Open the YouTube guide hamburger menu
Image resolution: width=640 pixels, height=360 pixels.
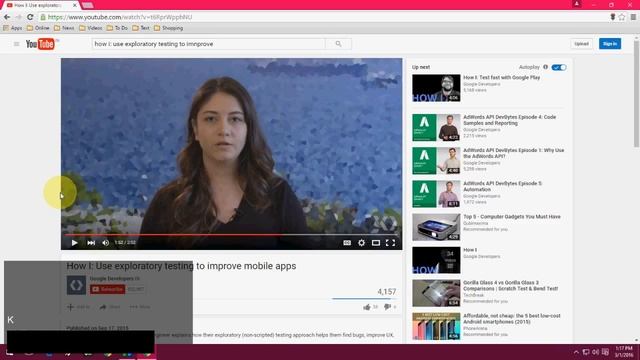click(x=16, y=44)
